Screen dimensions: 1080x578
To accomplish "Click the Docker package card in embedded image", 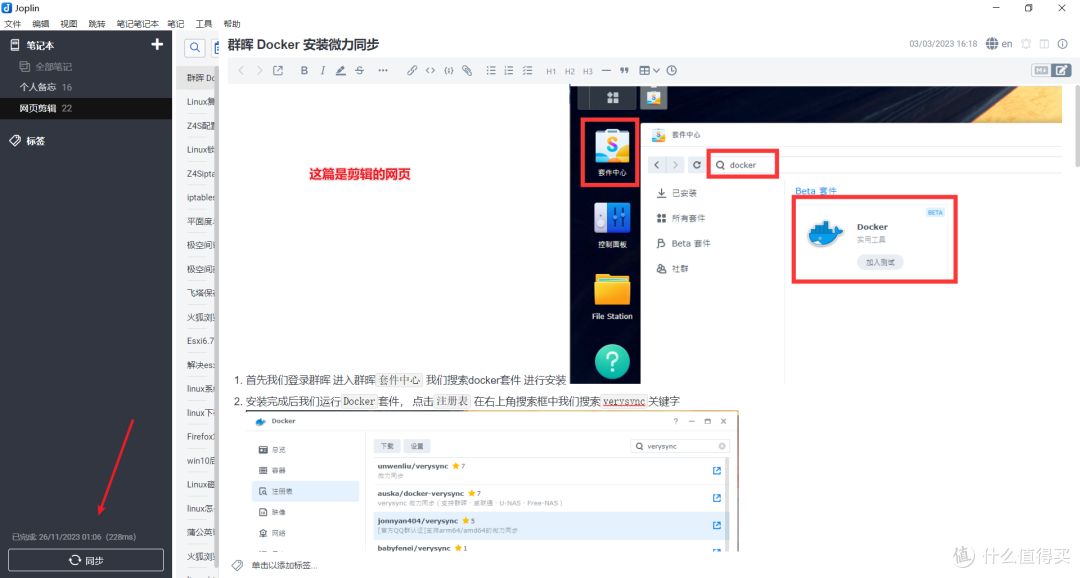I will [x=874, y=239].
